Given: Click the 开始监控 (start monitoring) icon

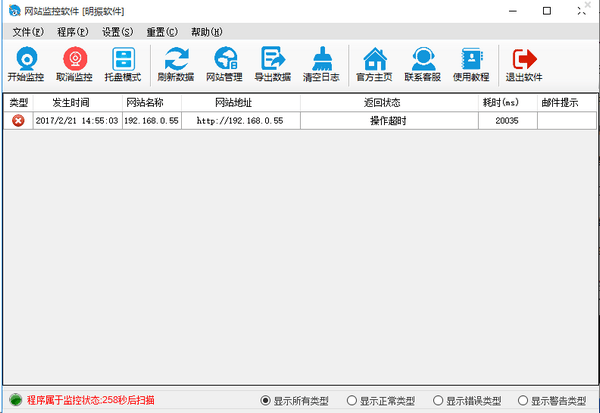Looking at the screenshot, I should pos(25,59).
